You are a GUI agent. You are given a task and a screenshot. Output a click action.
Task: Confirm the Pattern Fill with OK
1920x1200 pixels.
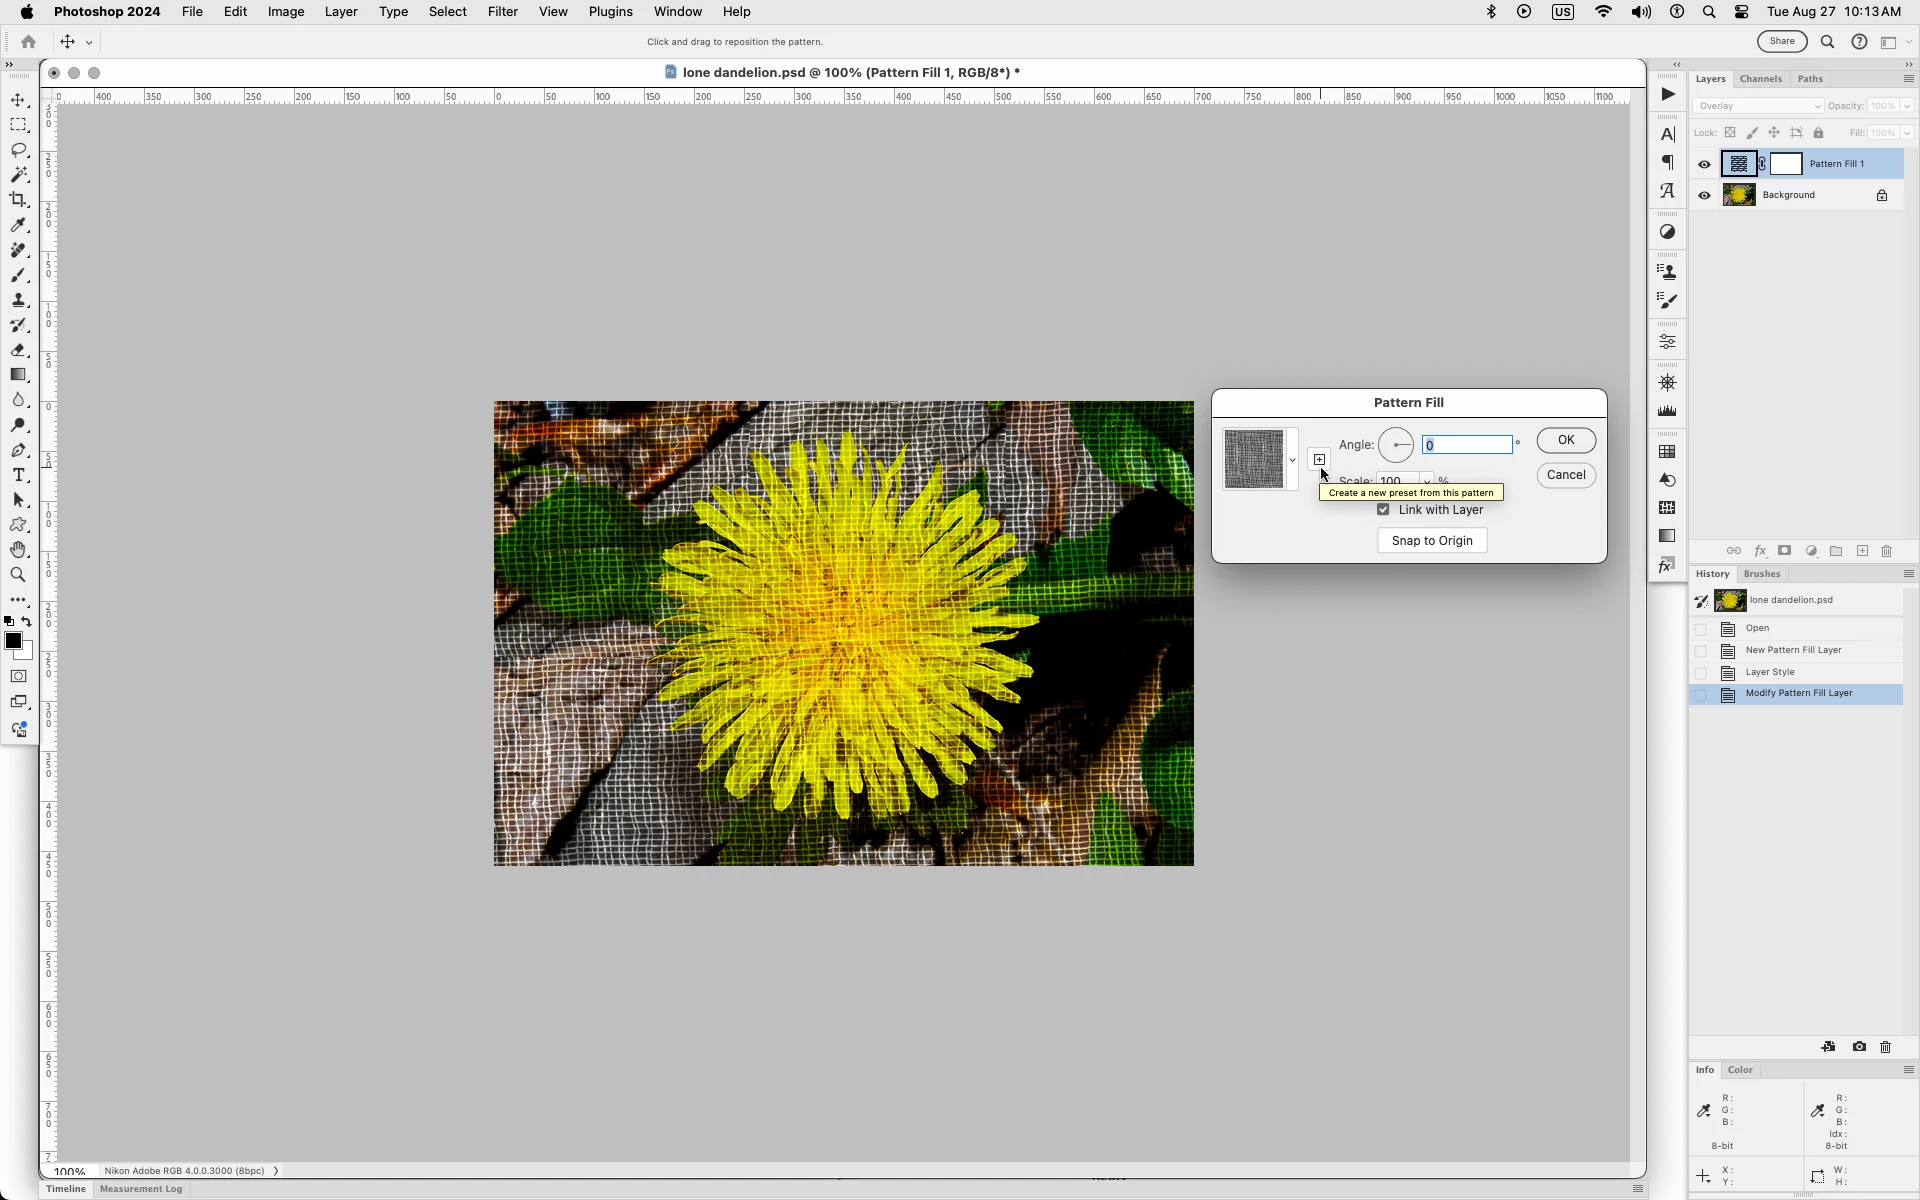(1565, 440)
